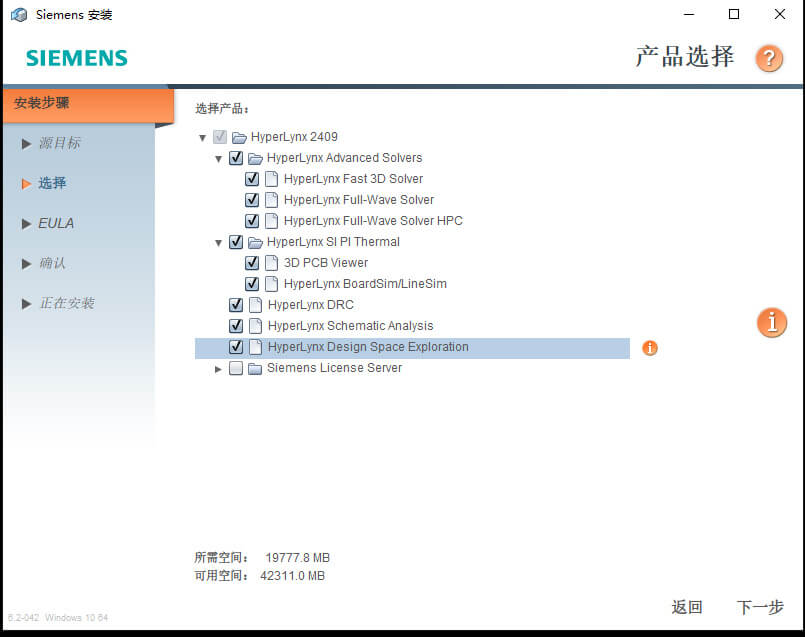Select the HyperLynx 2409 tree row label

coord(294,137)
